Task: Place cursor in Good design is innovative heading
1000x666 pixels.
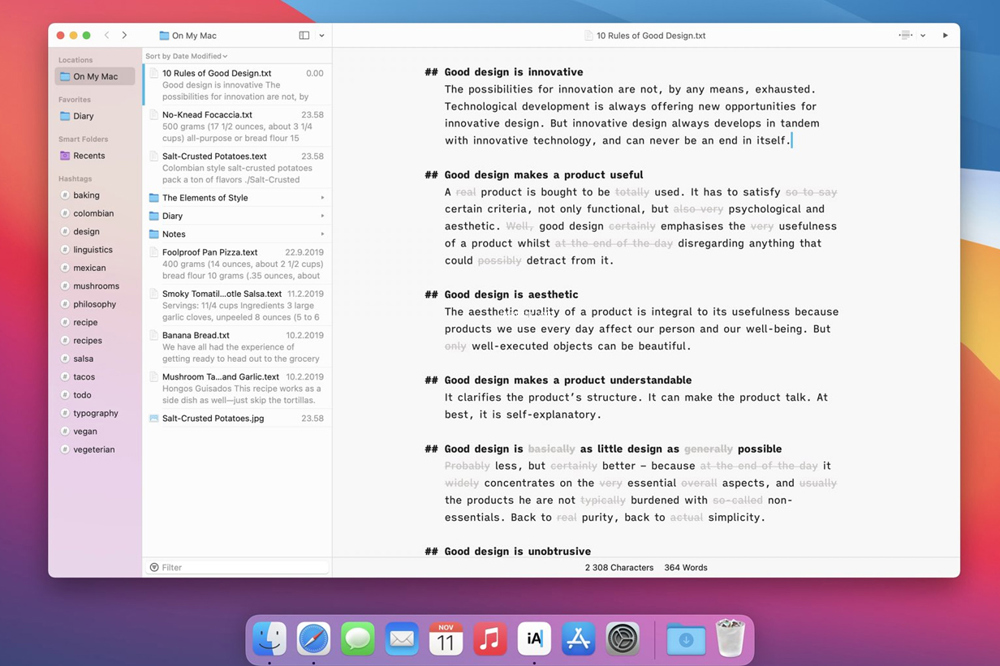Action: click(513, 72)
